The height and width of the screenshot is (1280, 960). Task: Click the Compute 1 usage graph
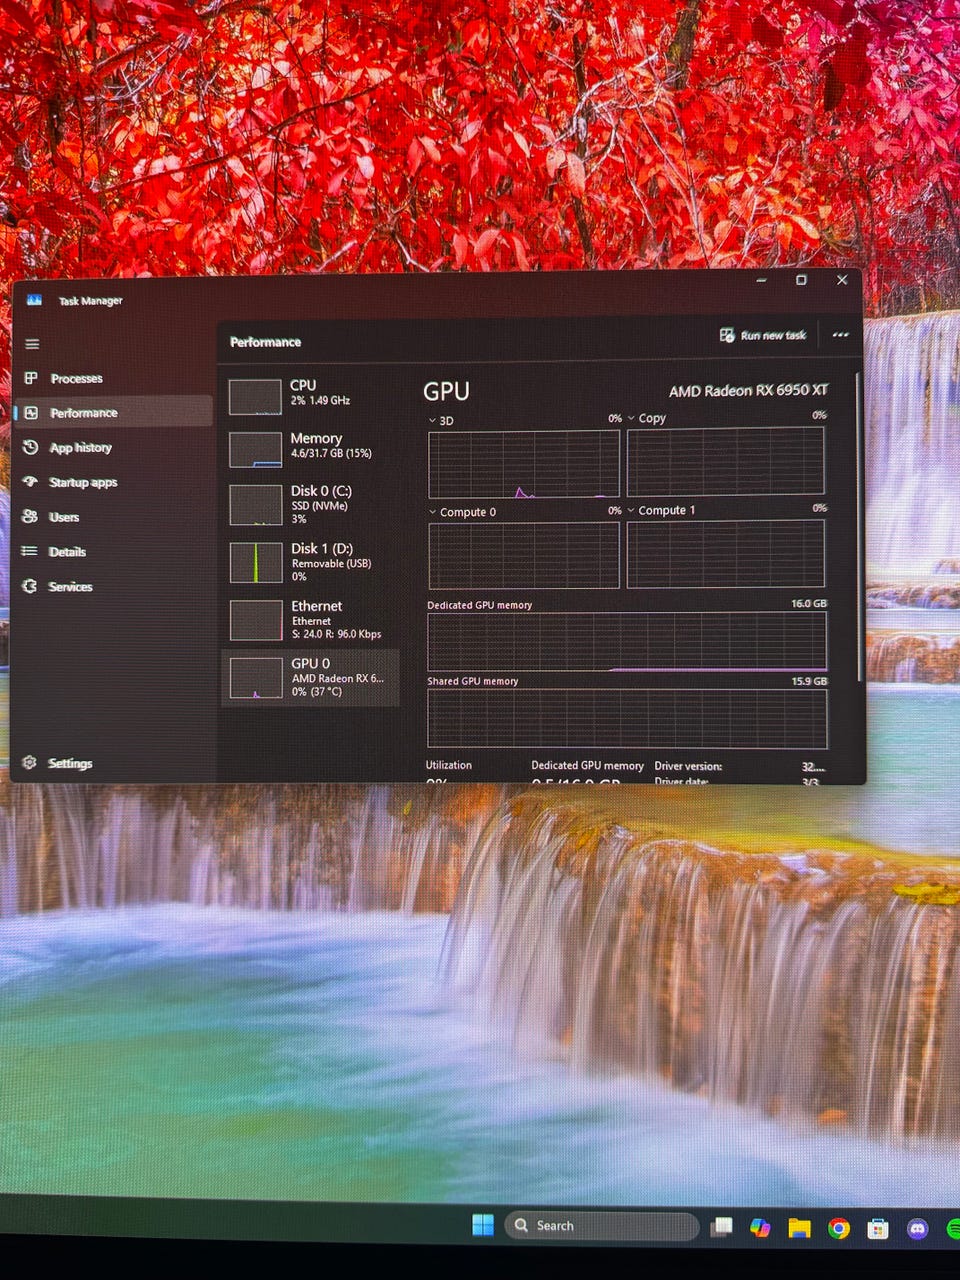[726, 553]
